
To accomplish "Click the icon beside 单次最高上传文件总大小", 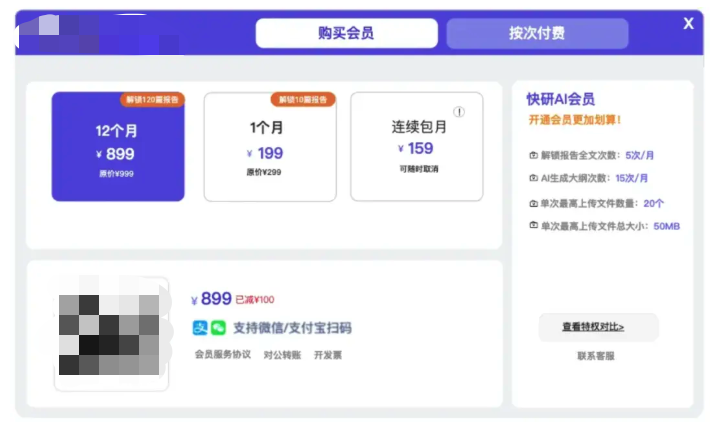I will [533, 225].
